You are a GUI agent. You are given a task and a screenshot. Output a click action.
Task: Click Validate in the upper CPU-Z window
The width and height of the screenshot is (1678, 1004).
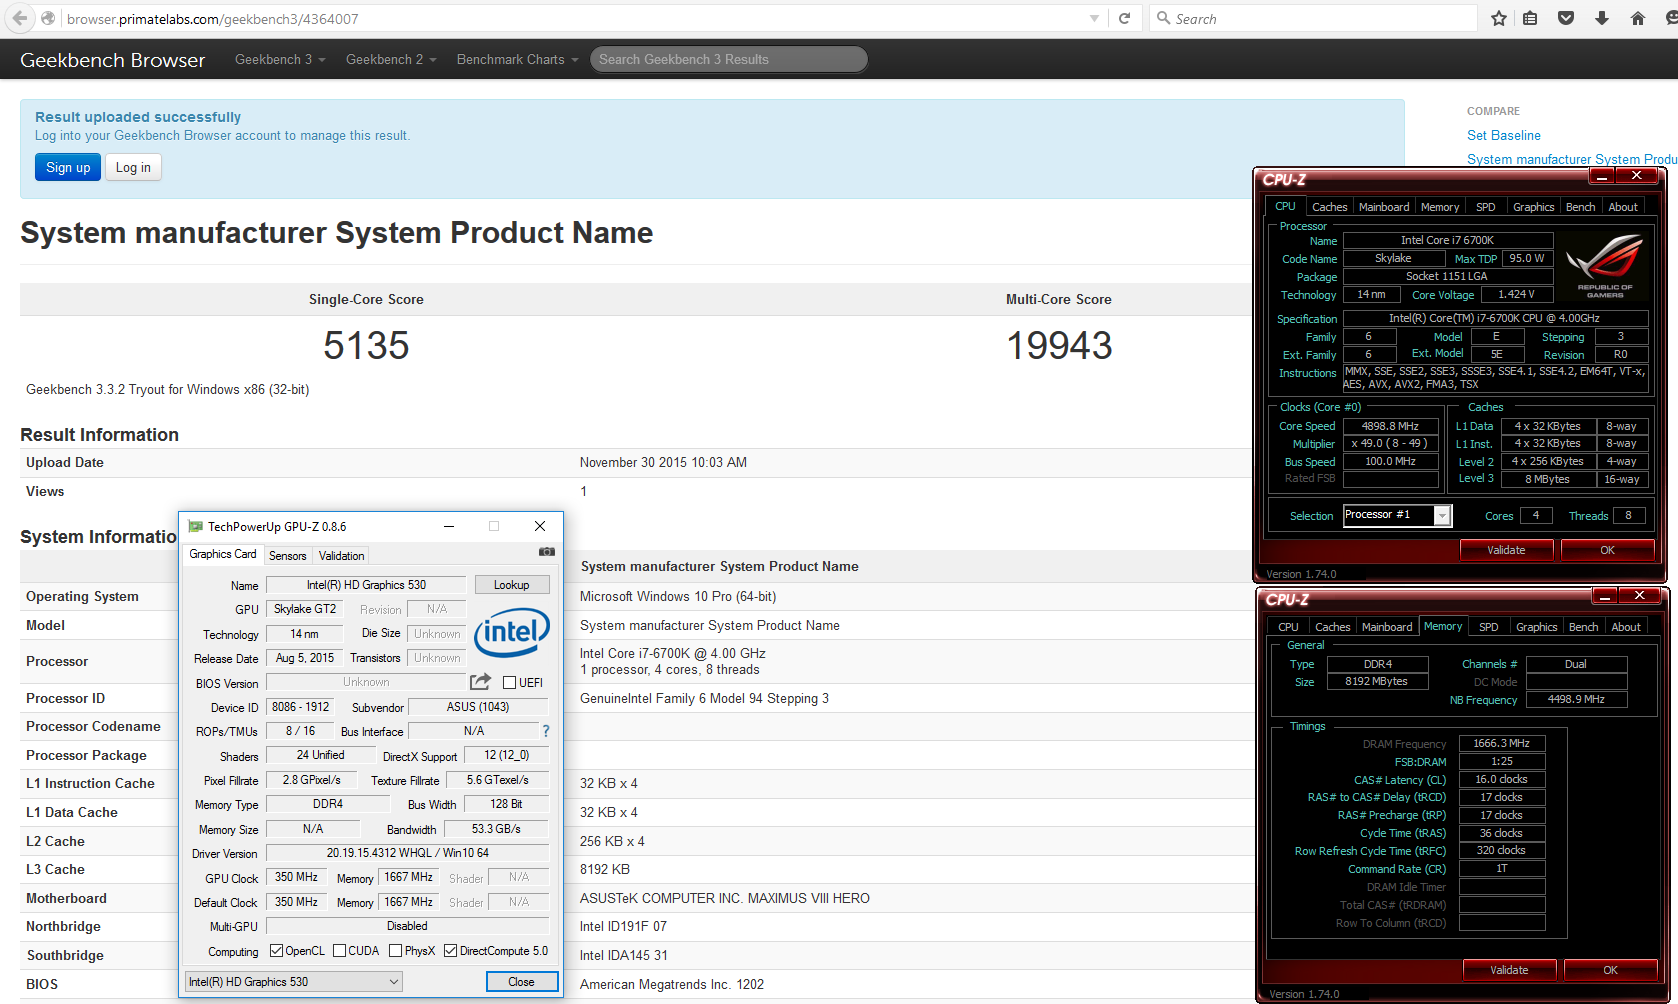tap(1506, 550)
